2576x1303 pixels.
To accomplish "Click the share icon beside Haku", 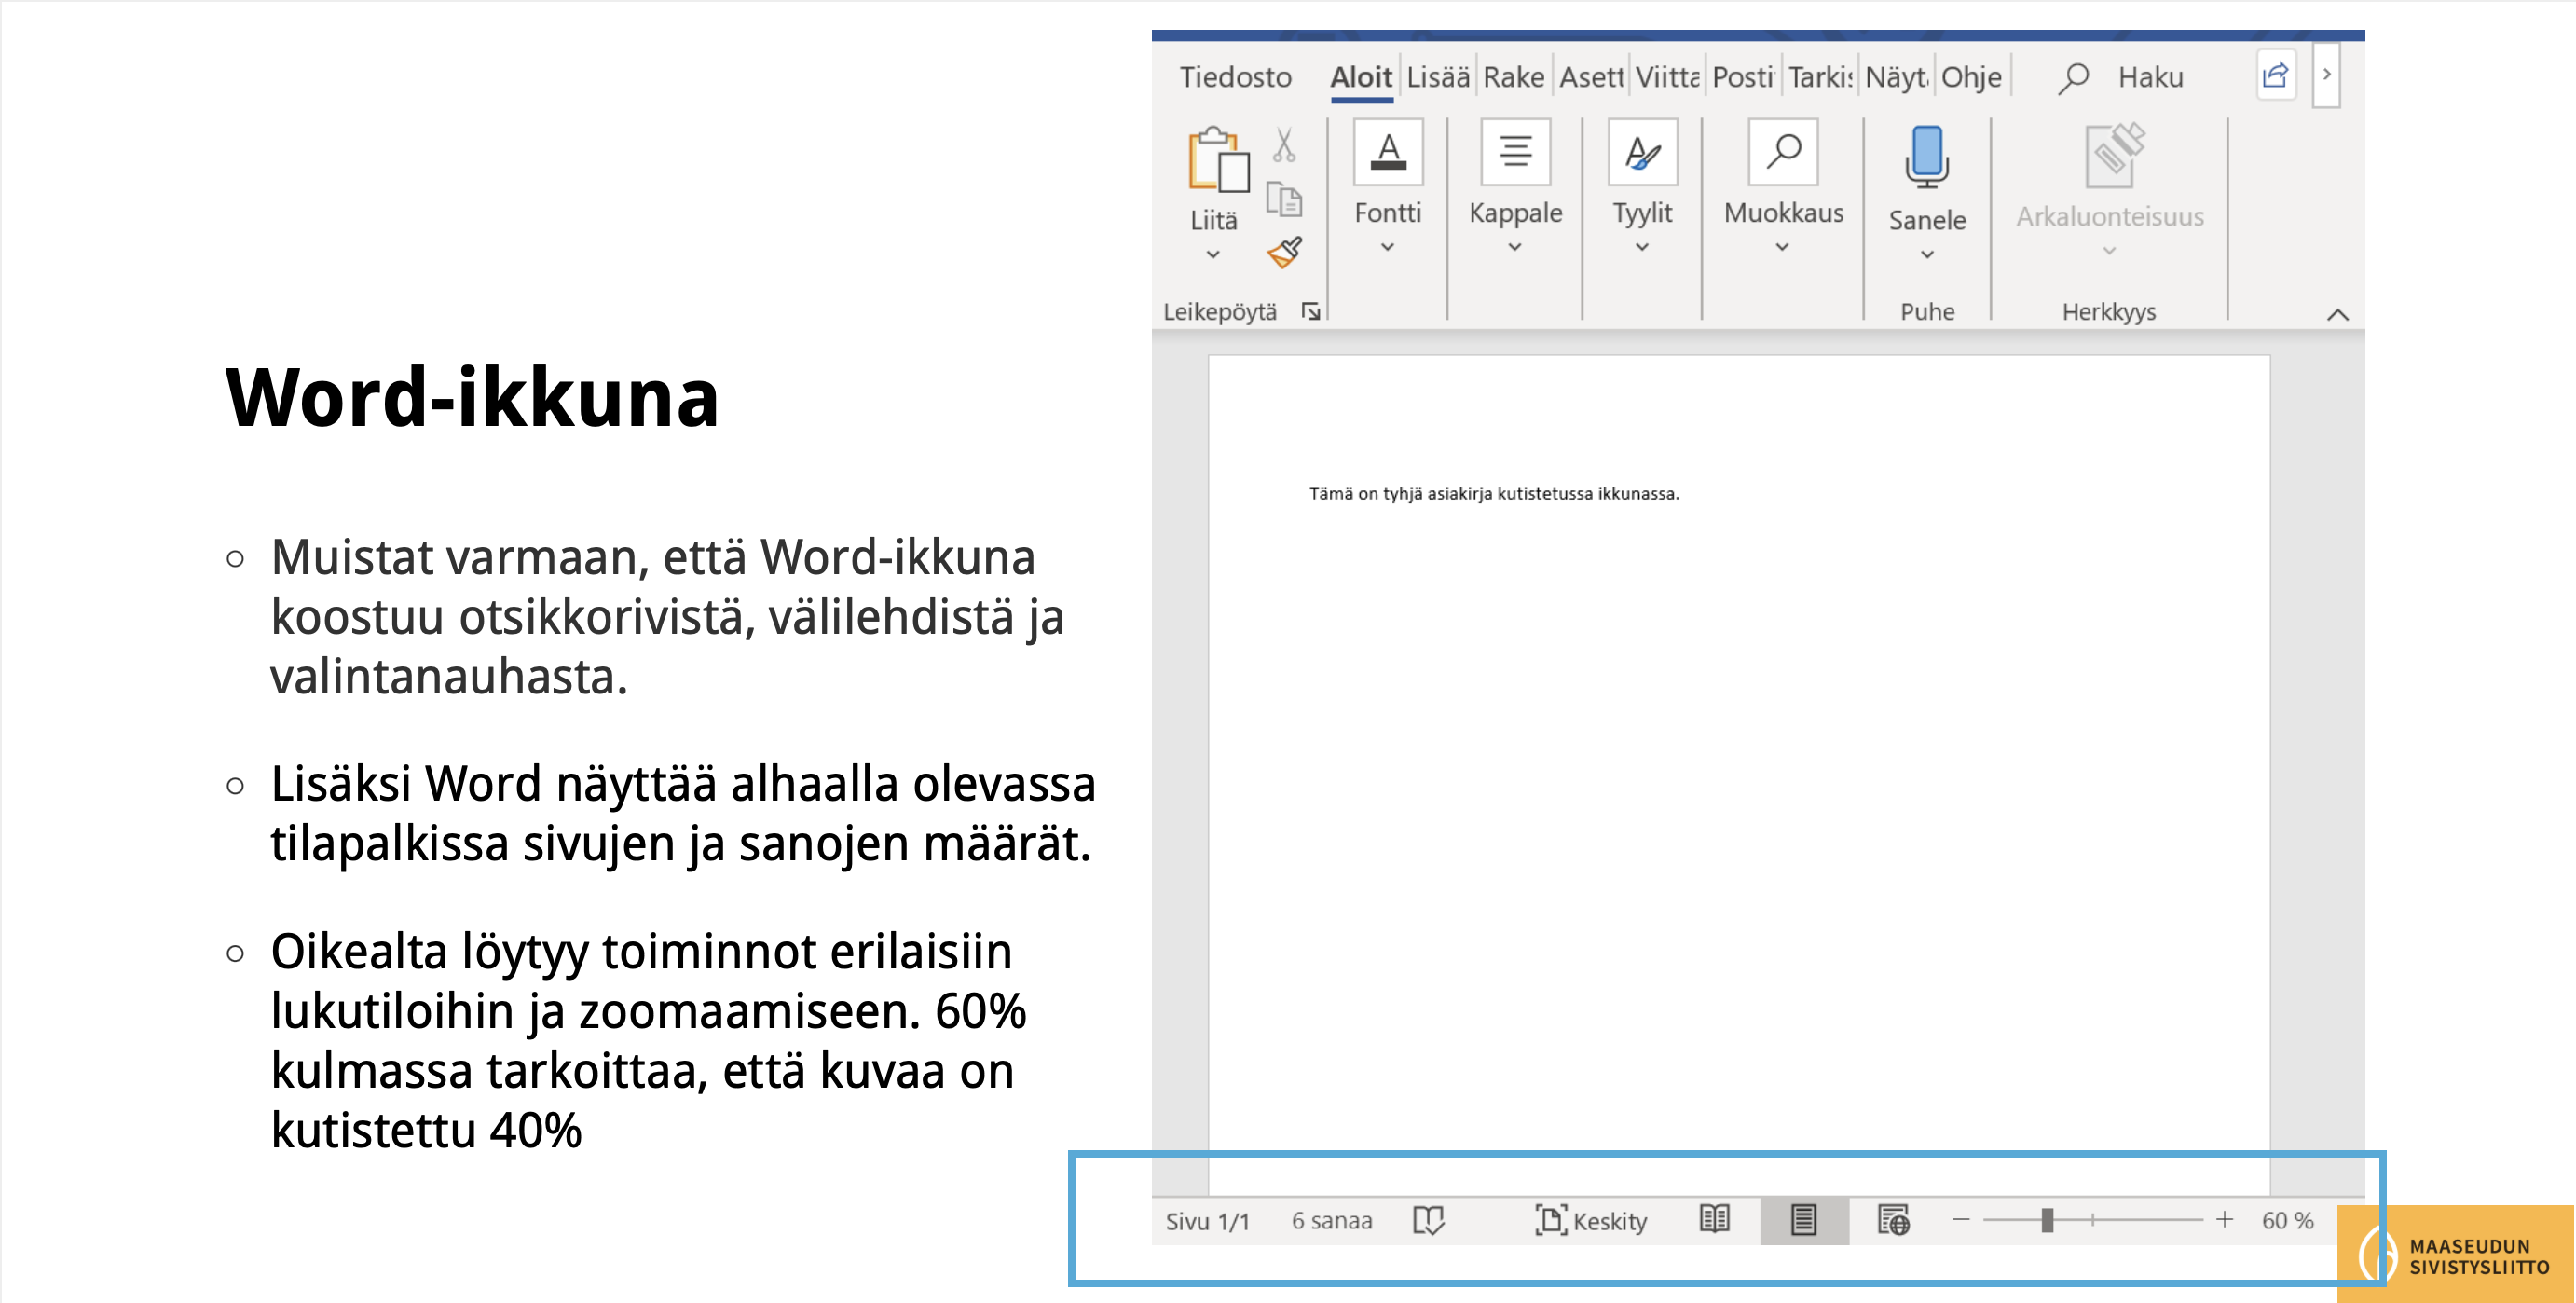I will pyautogui.click(x=2275, y=76).
